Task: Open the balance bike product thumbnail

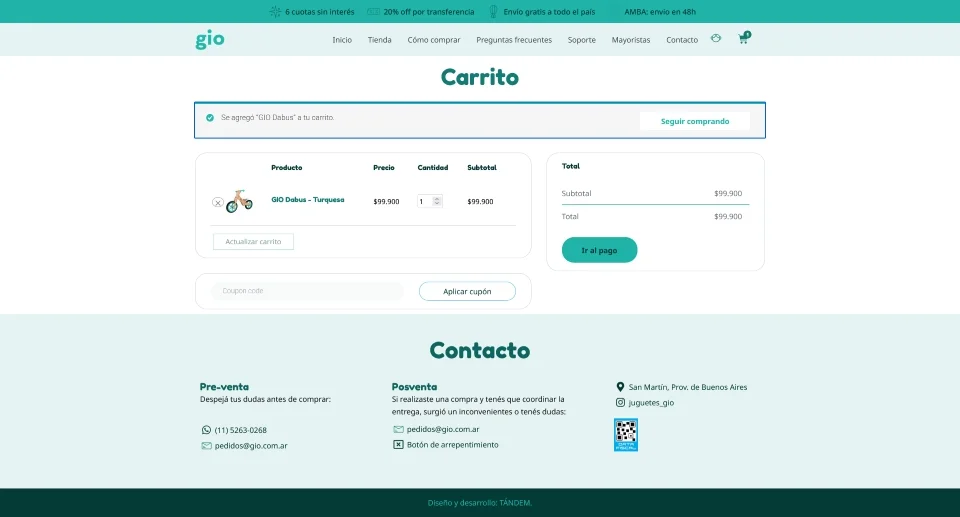Action: click(x=240, y=201)
